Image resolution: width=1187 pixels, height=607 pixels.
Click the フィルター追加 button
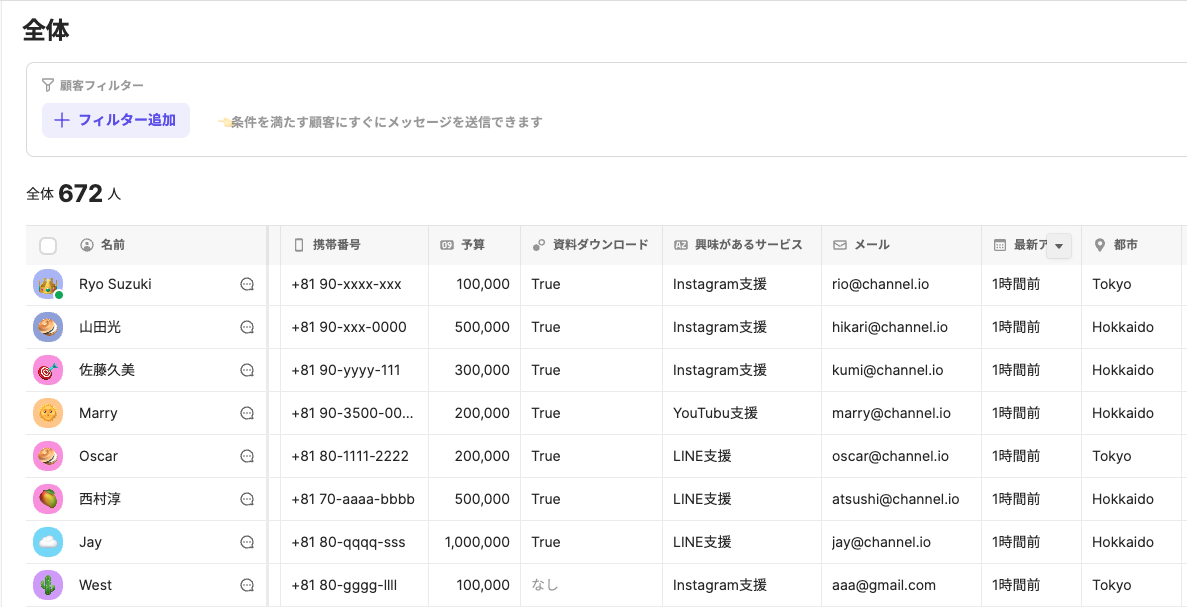(x=116, y=120)
